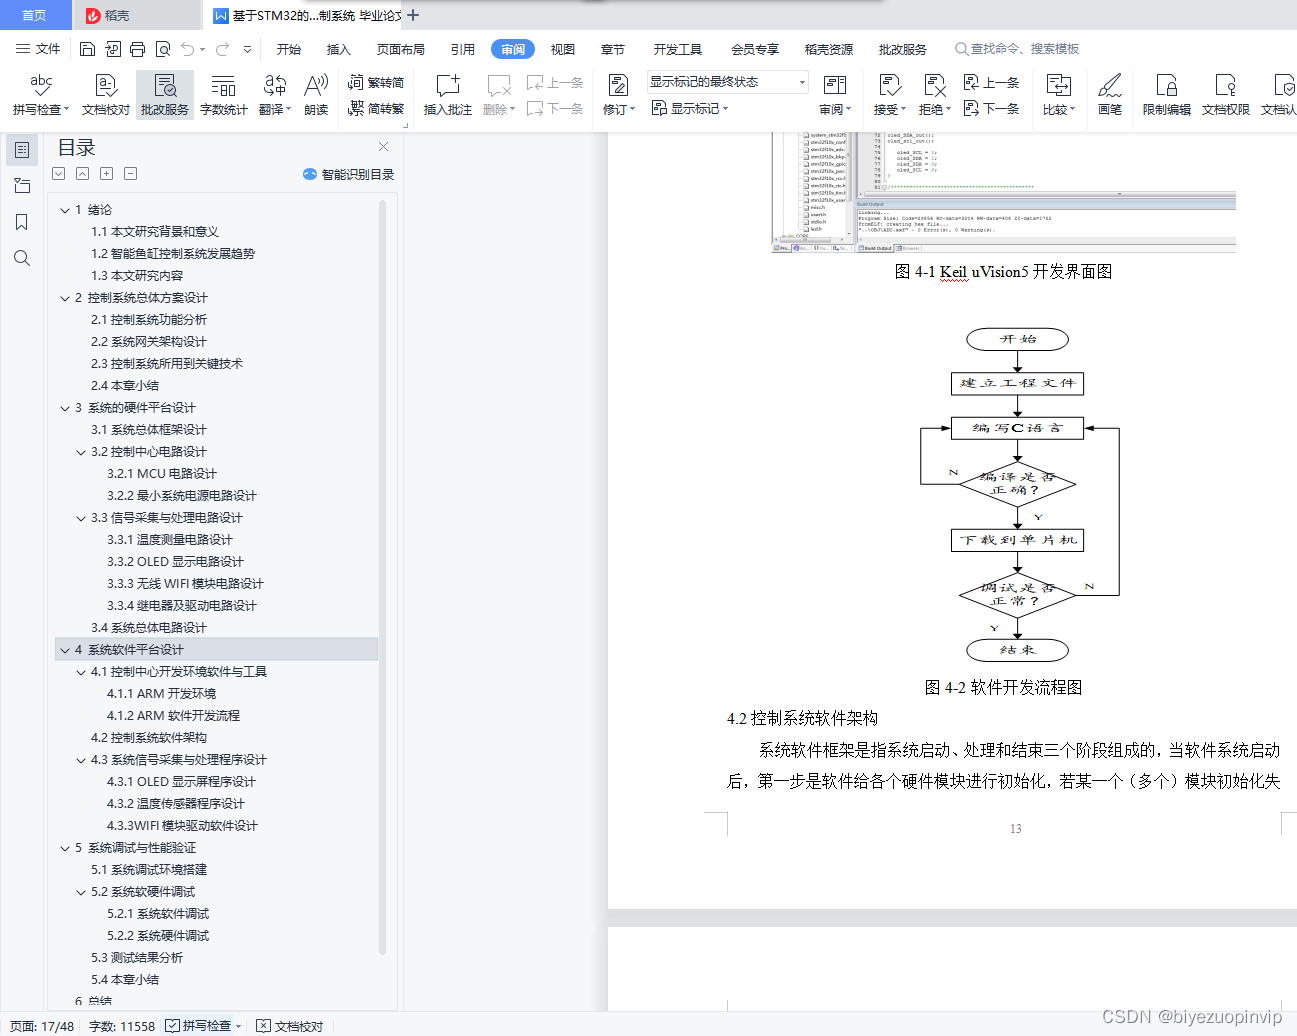Click the page count 页面: 17/48 in status bar
1297x1036 pixels.
(x=42, y=1026)
